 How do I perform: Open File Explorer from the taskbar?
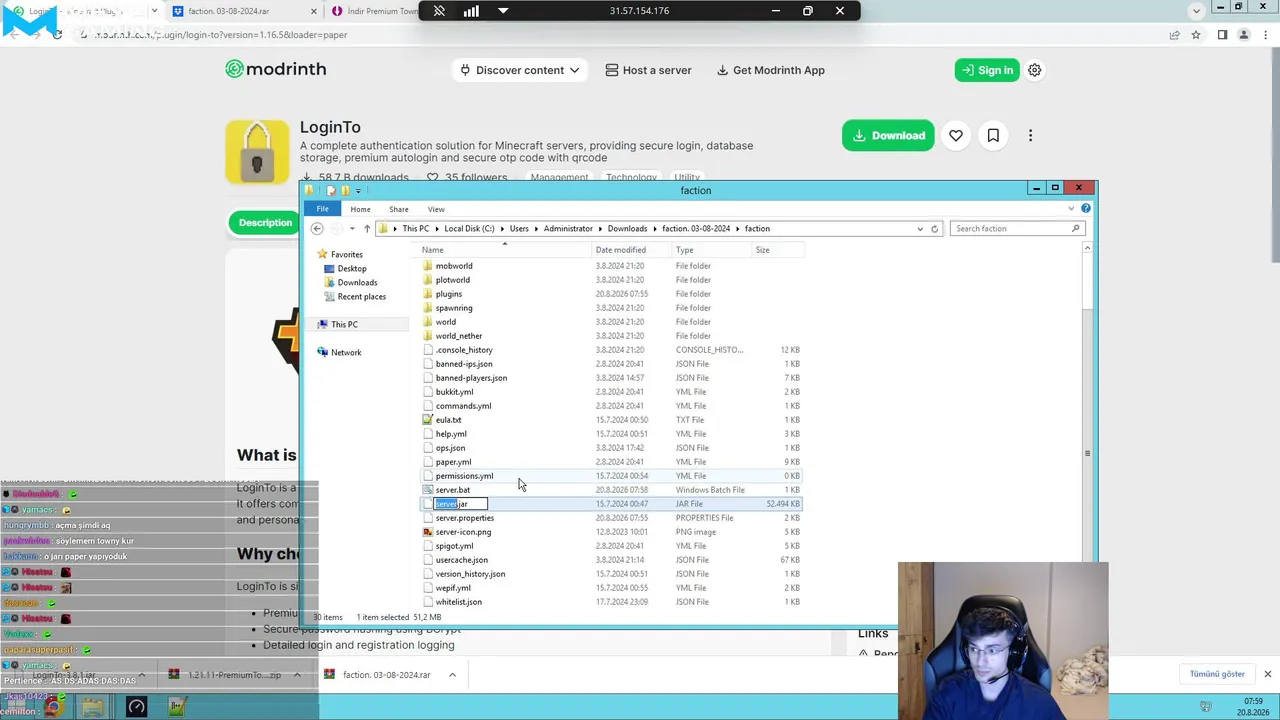point(92,707)
